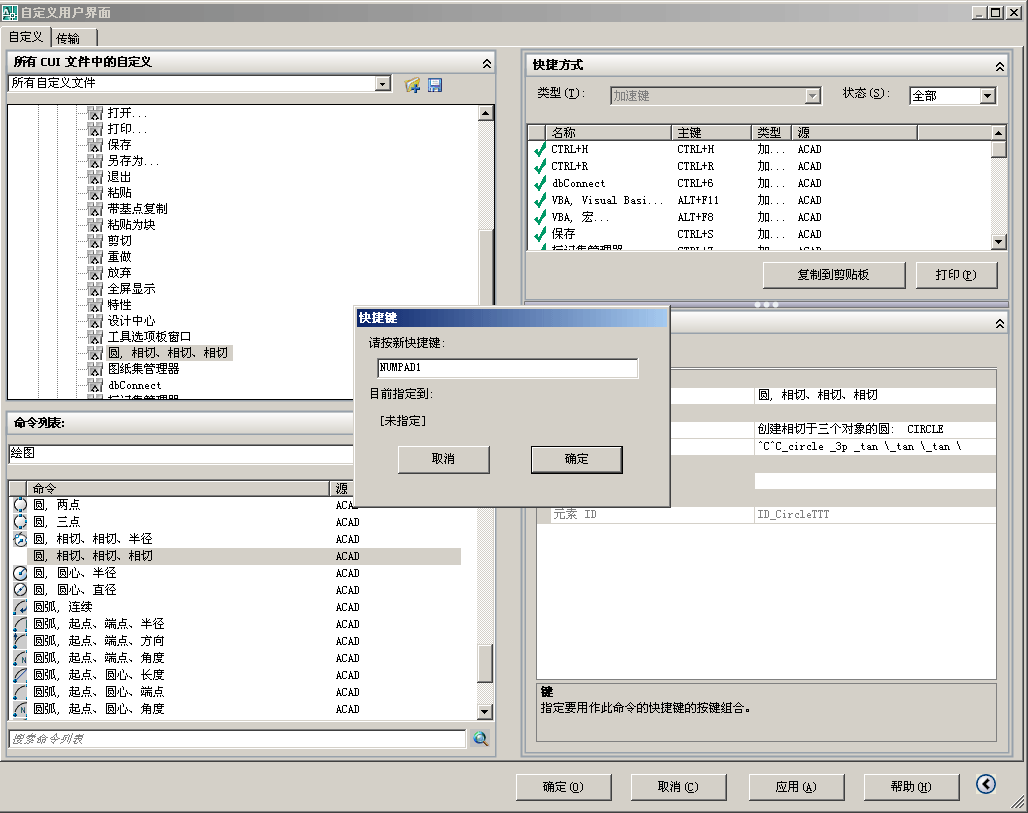Click the green check mark for CTRL+H
The width and height of the screenshot is (1028, 813).
pyautogui.click(x=540, y=149)
